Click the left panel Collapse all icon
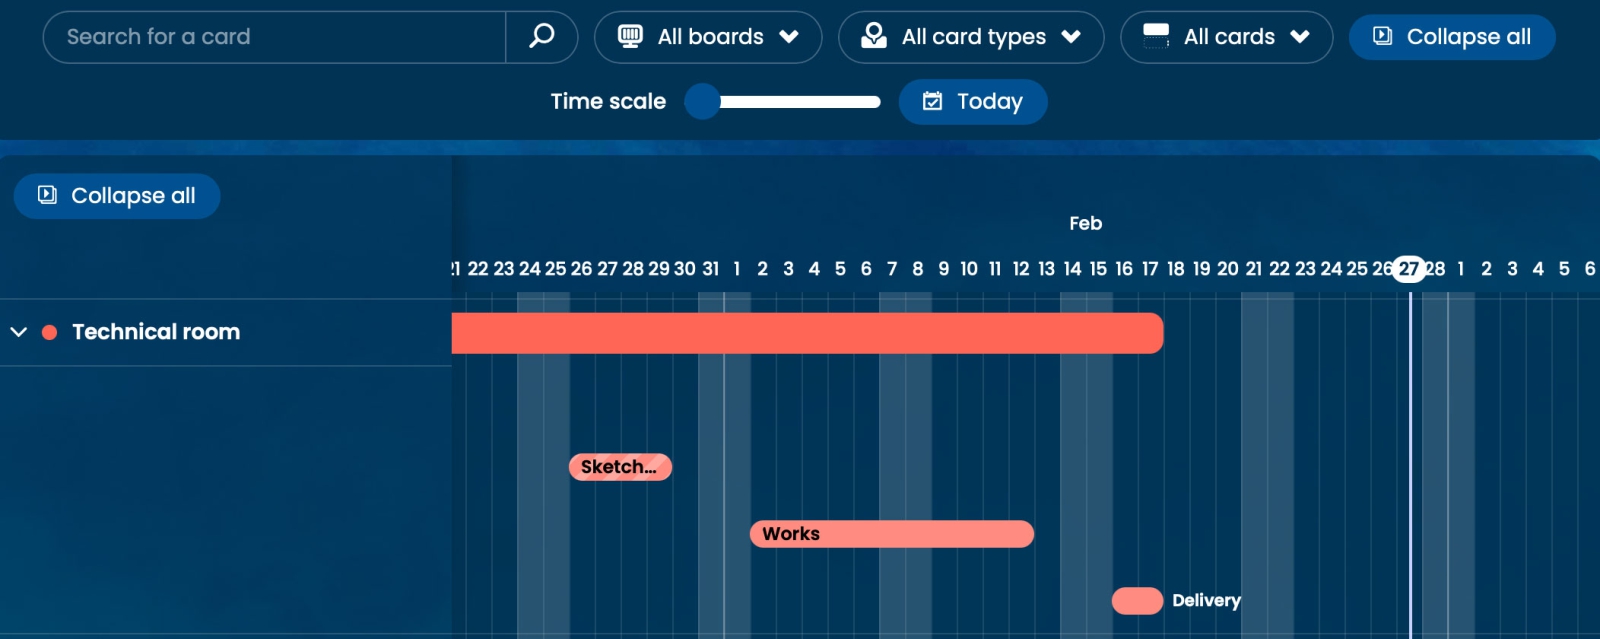Image resolution: width=1600 pixels, height=639 pixels. pyautogui.click(x=47, y=195)
